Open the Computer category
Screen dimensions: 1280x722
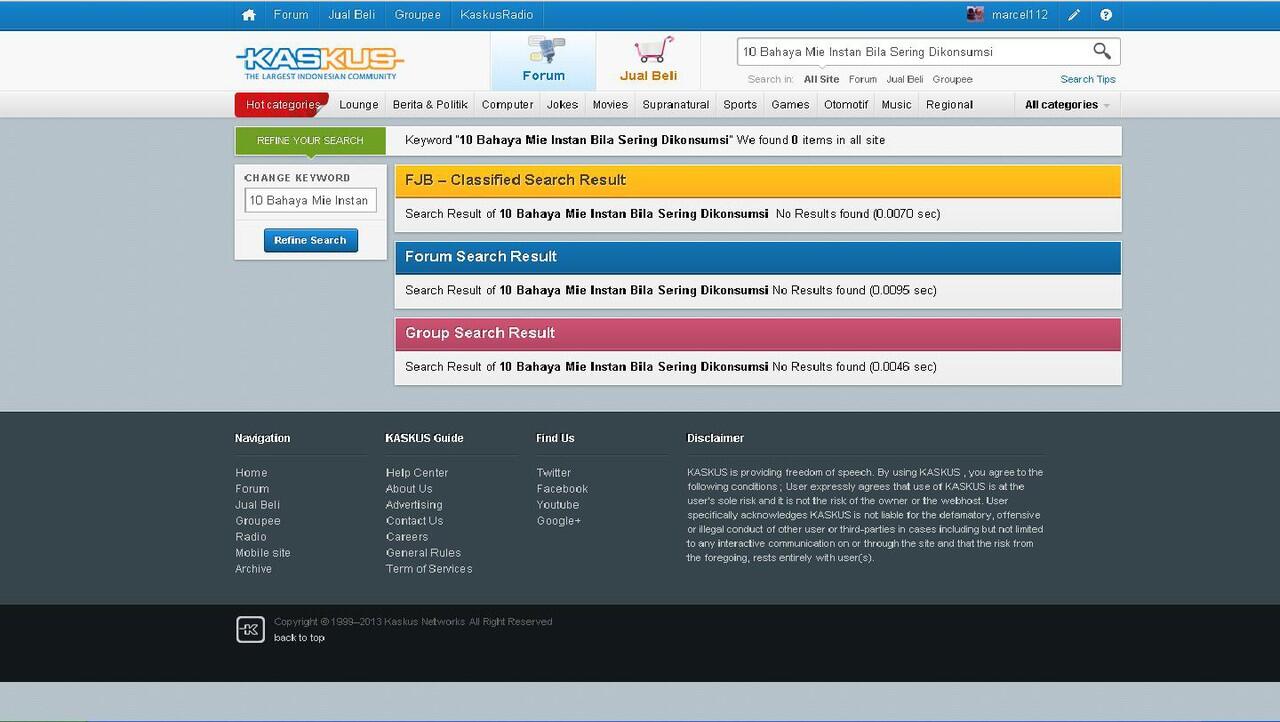coord(507,105)
